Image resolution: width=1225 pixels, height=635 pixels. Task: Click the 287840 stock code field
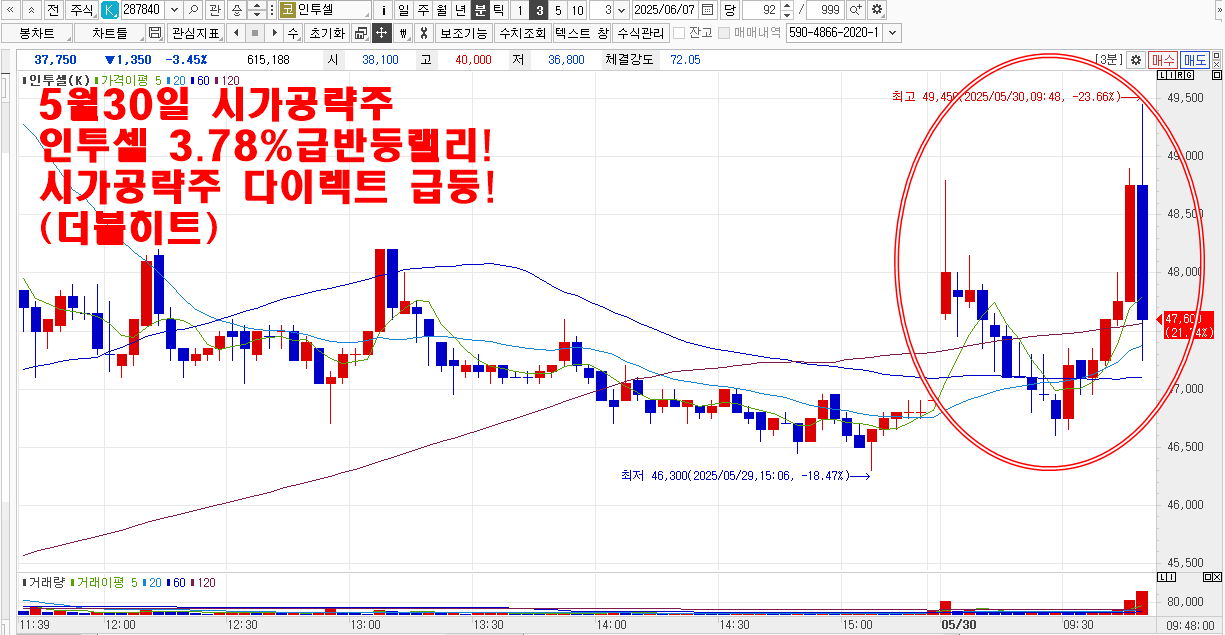click(x=141, y=10)
